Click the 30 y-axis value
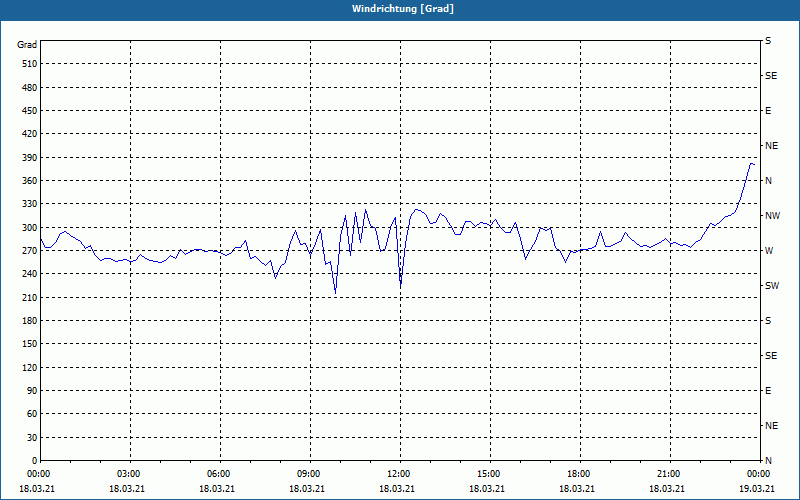Image resolution: width=800 pixels, height=500 pixels. (32, 437)
